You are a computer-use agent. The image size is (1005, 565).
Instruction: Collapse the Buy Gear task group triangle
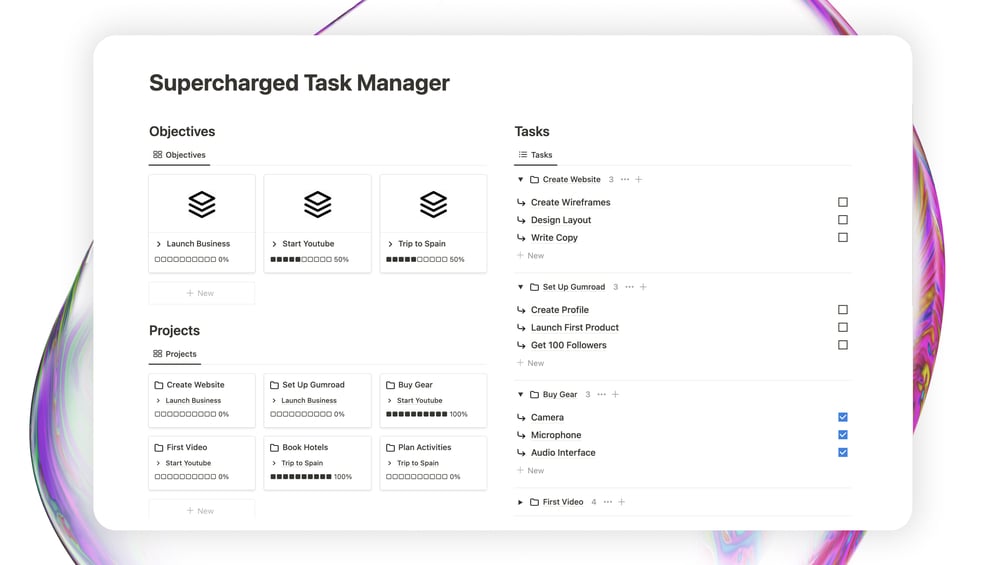[520, 395]
